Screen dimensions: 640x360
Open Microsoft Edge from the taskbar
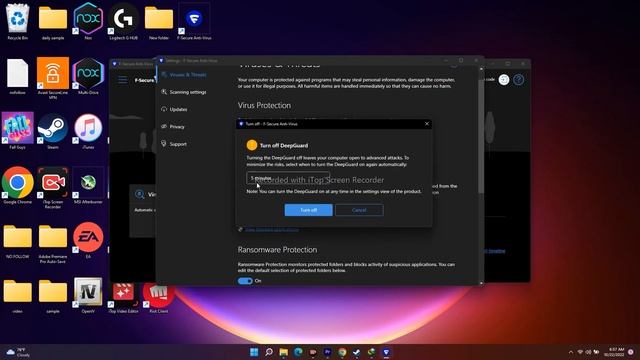click(x=298, y=352)
